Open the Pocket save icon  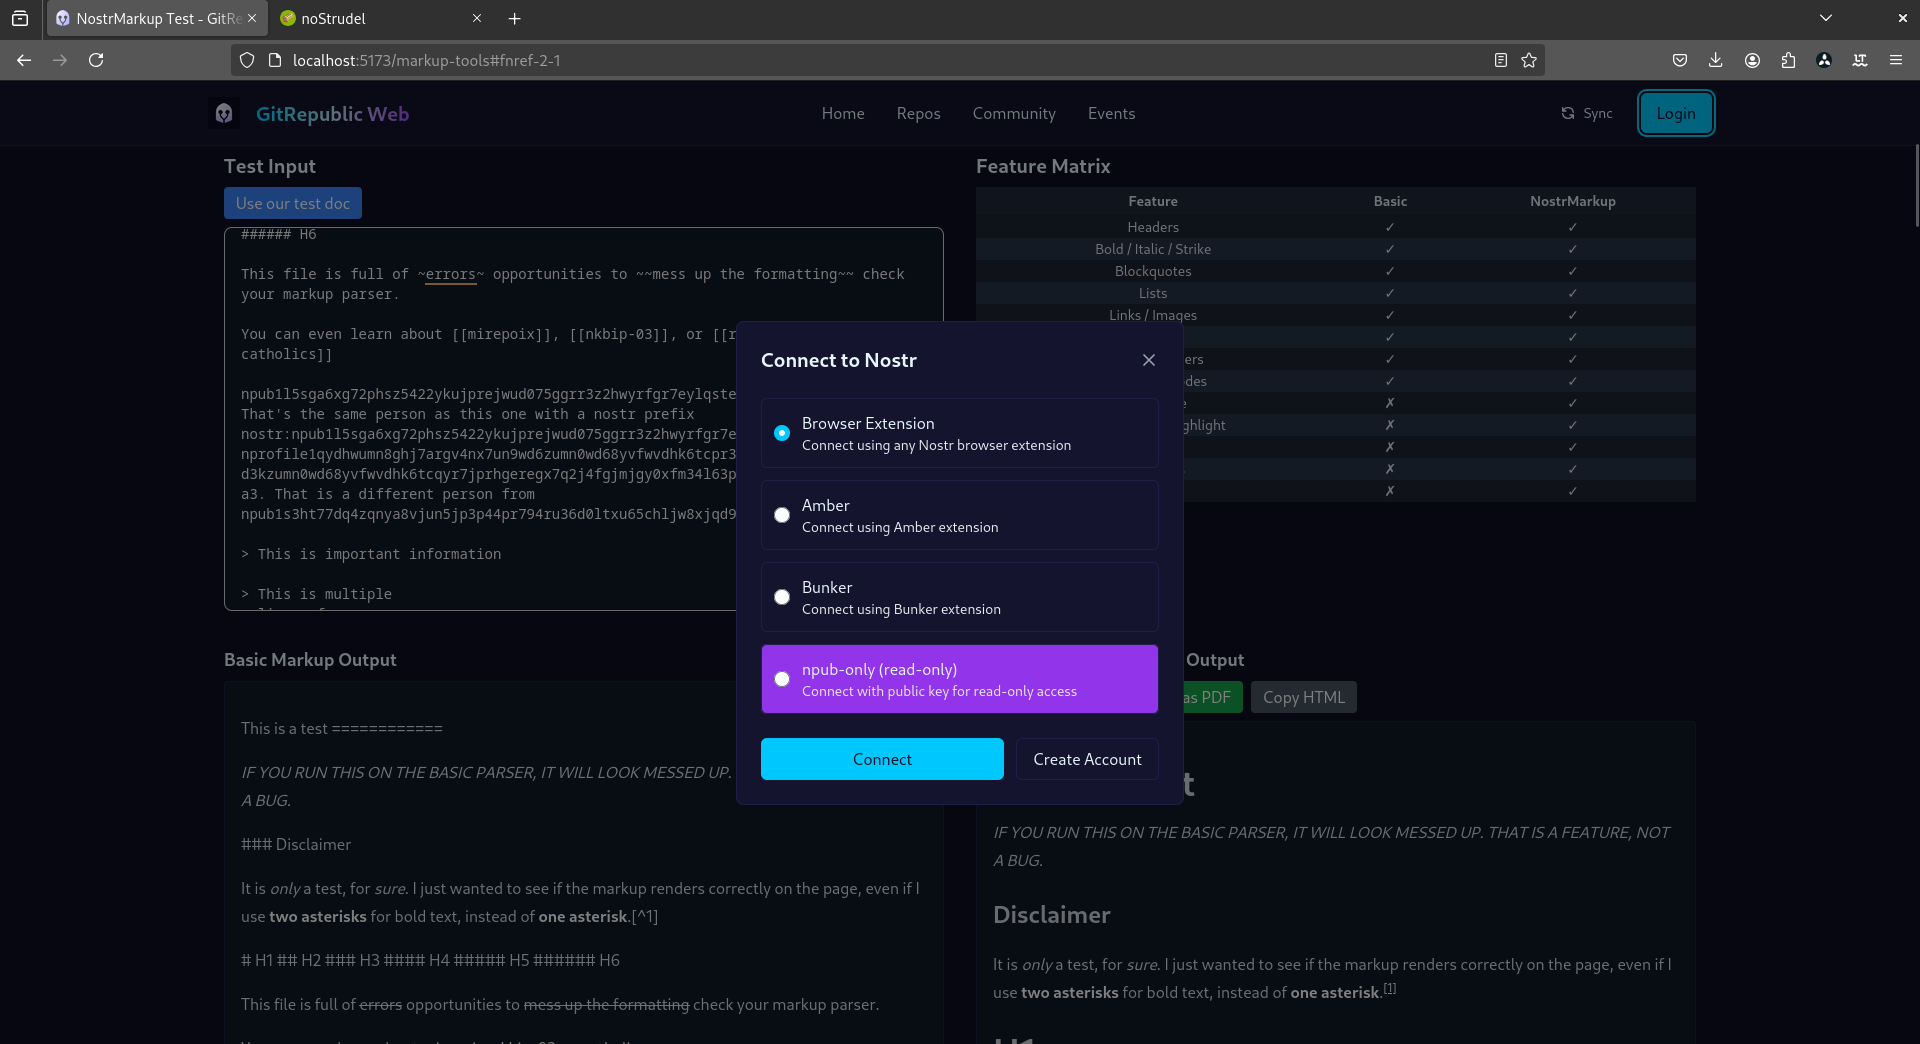1680,60
